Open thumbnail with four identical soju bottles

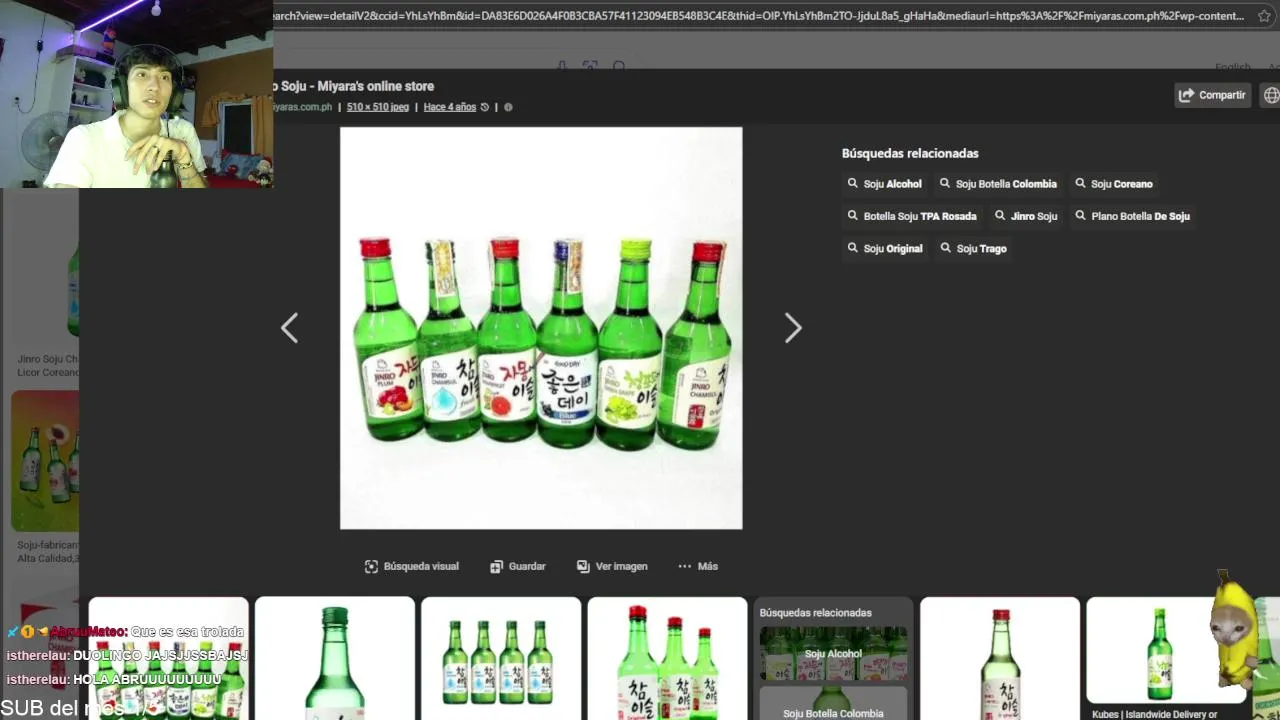(x=501, y=658)
